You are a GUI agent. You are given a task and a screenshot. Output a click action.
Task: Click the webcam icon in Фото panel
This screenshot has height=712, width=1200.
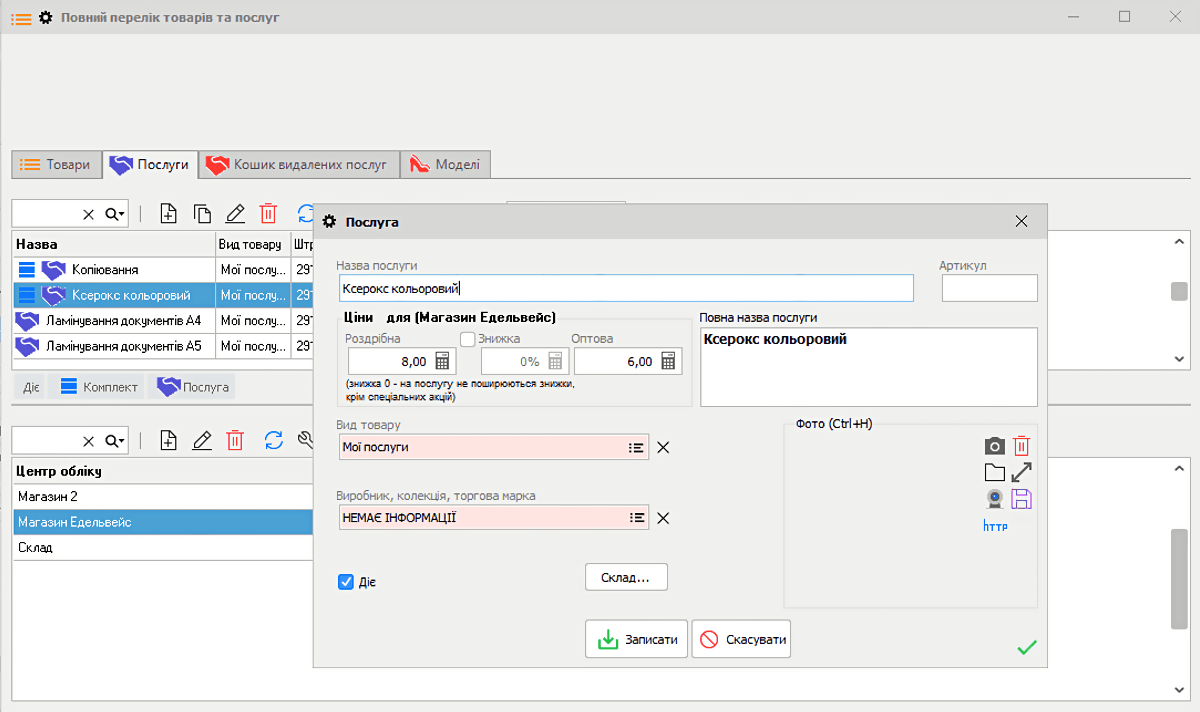click(994, 498)
